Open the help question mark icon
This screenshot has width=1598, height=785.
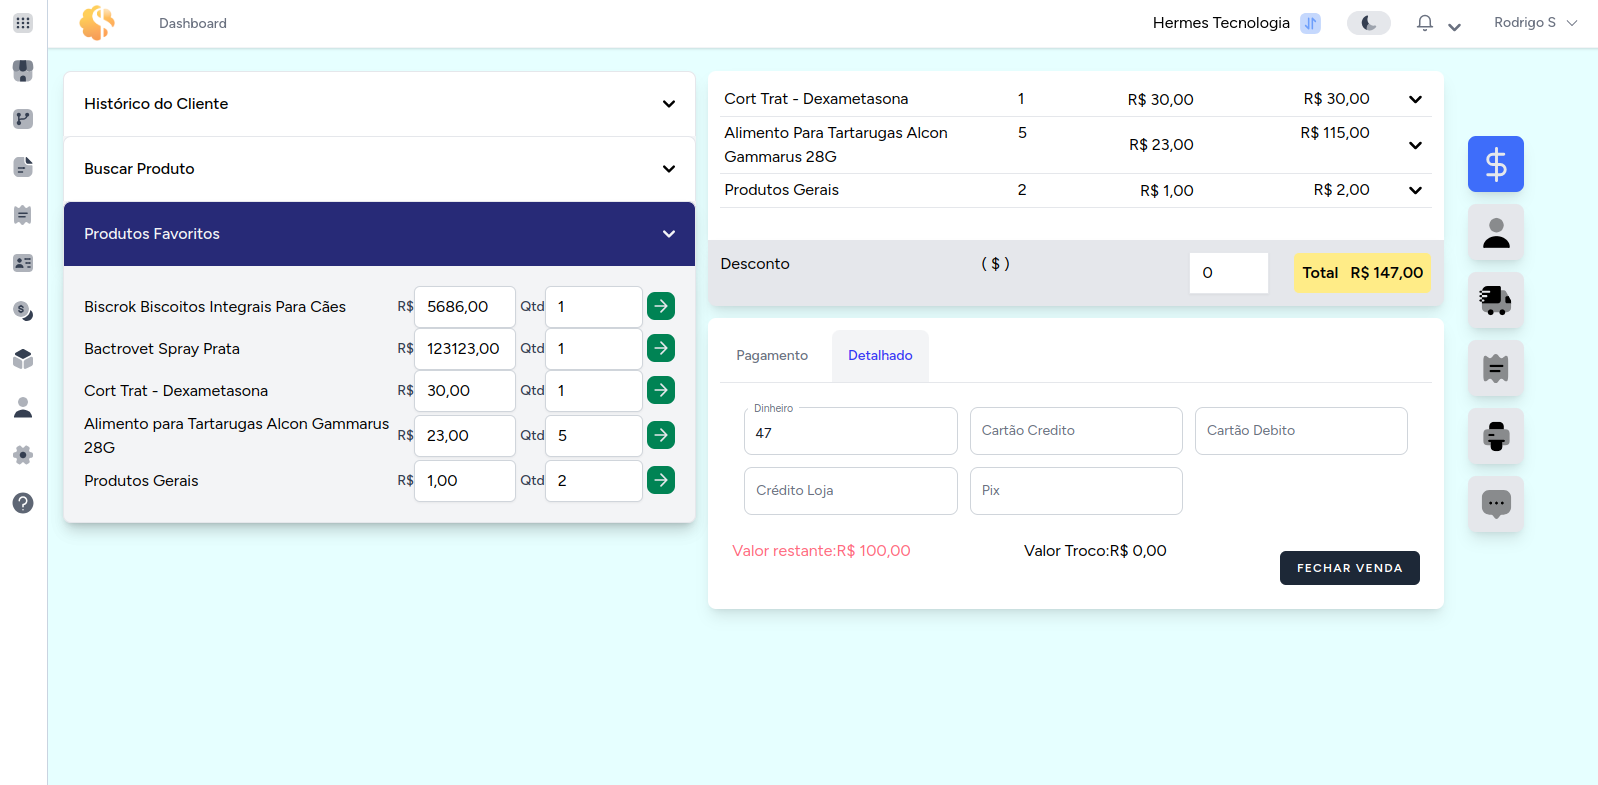(x=23, y=503)
